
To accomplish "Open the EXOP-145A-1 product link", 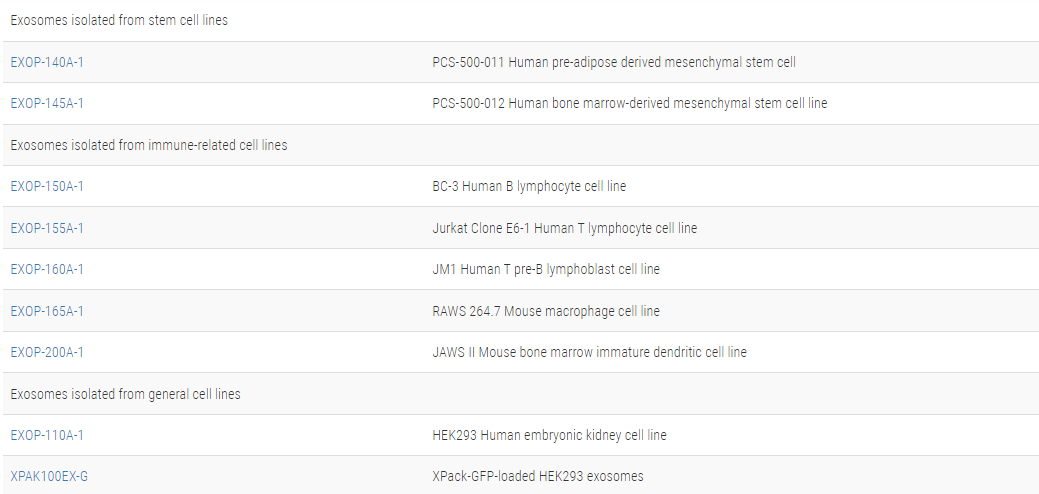I will tap(47, 103).
